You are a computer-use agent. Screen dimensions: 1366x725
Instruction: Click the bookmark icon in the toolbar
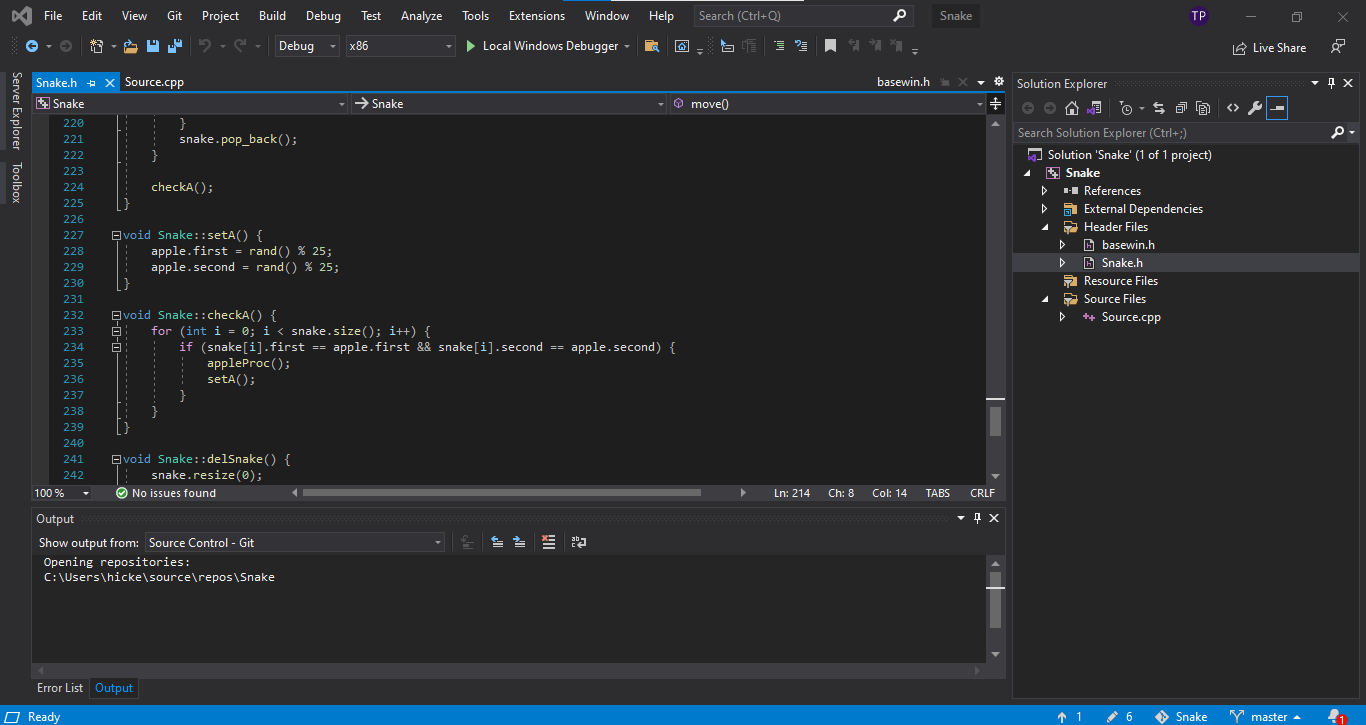tap(830, 46)
